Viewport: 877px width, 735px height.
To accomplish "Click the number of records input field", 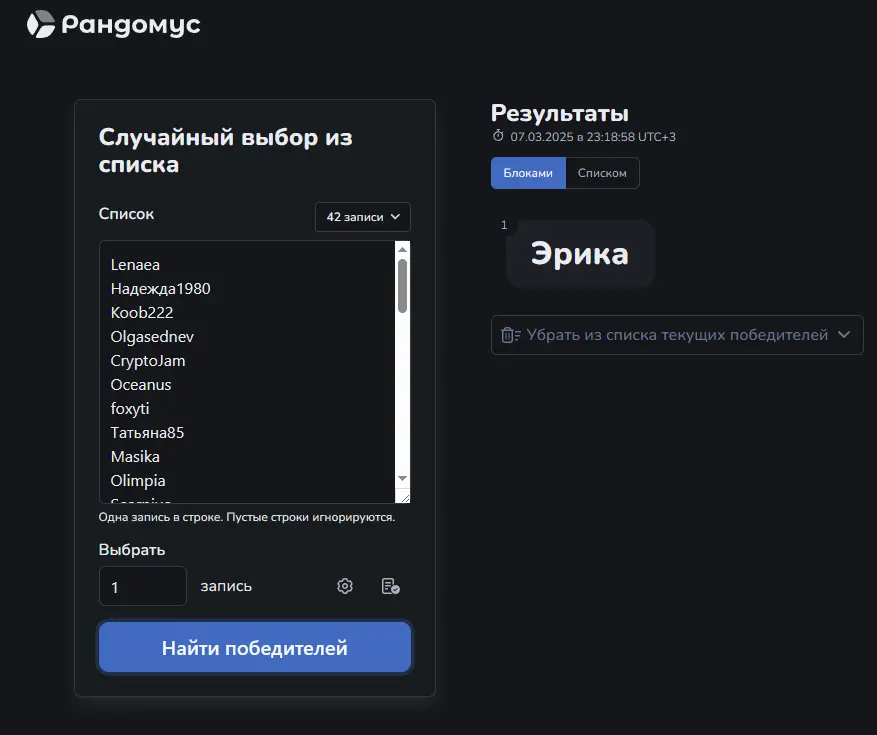I will [143, 586].
